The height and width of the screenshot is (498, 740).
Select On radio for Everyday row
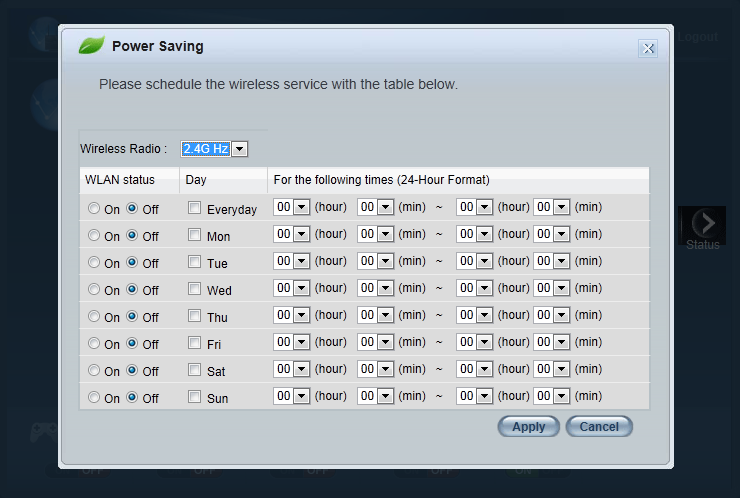pos(94,209)
